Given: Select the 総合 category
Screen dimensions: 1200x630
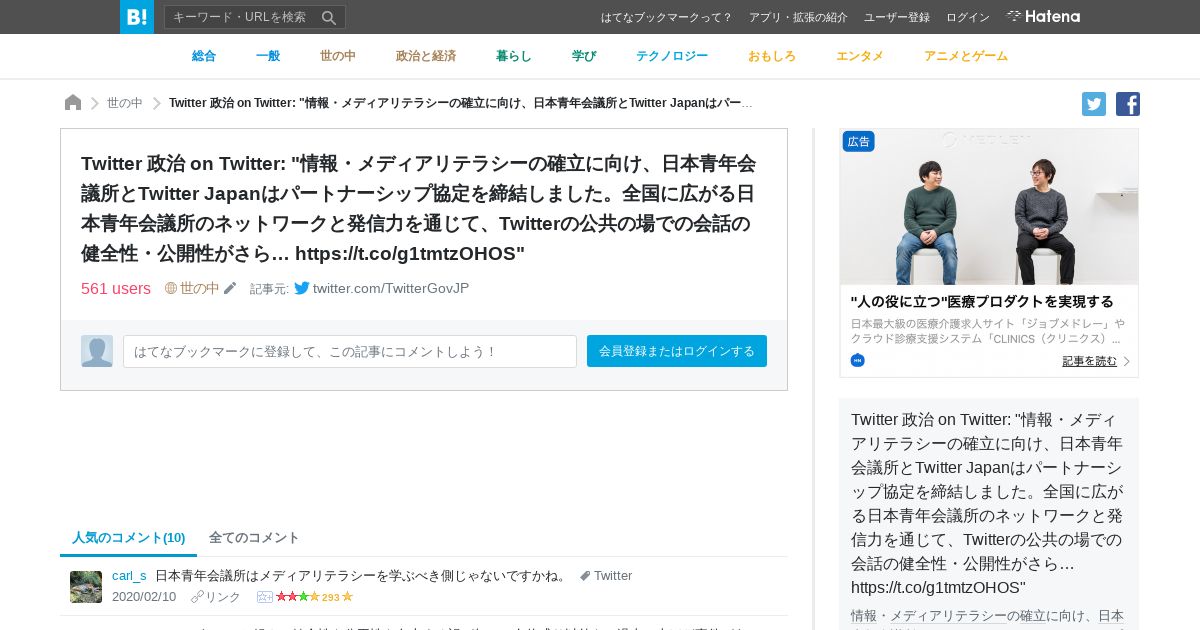Looking at the screenshot, I should (204, 56).
